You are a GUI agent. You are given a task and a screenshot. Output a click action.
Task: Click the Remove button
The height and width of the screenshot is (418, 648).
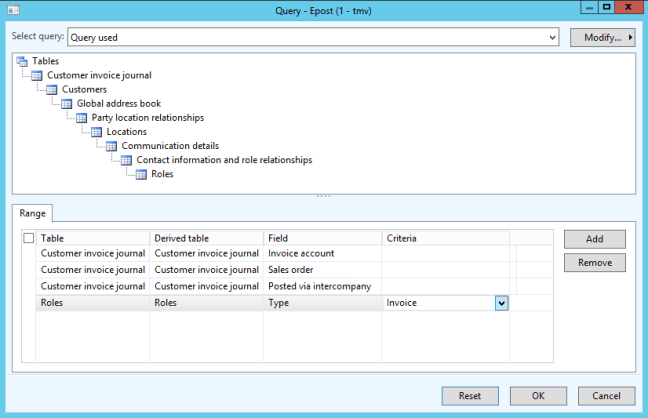(595, 263)
